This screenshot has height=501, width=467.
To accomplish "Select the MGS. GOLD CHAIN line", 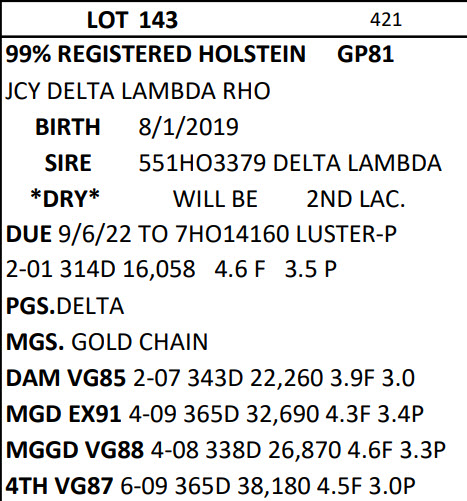I will 107,342.
